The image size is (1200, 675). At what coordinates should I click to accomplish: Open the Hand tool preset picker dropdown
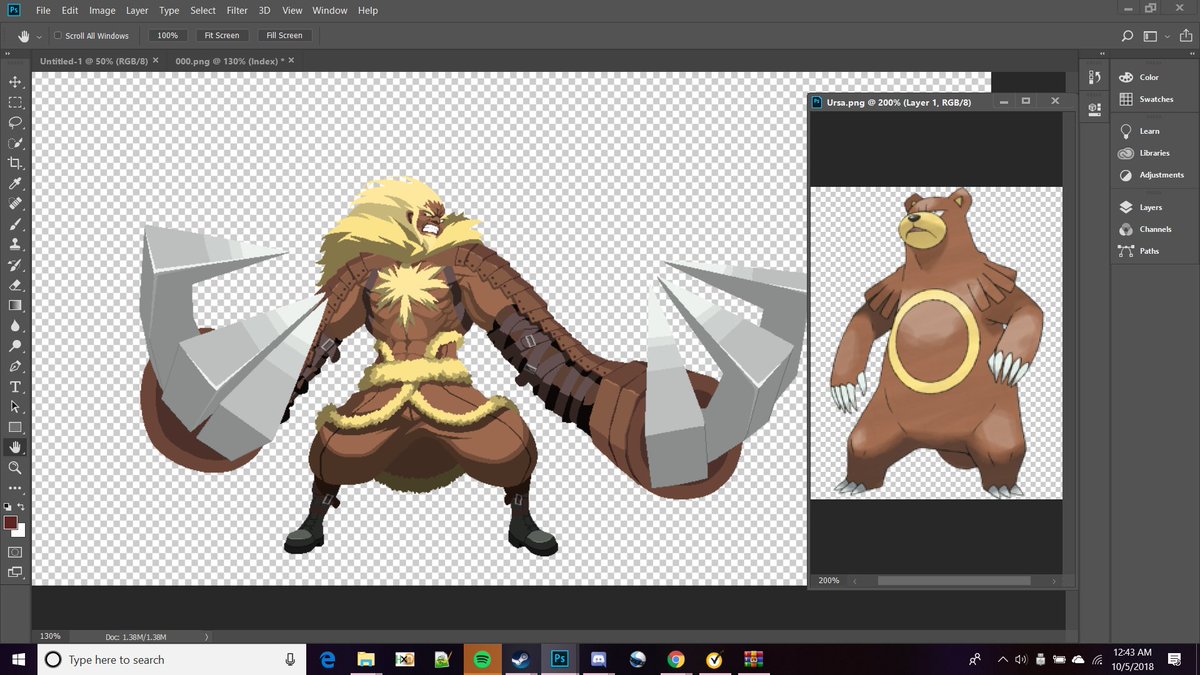click(x=39, y=35)
